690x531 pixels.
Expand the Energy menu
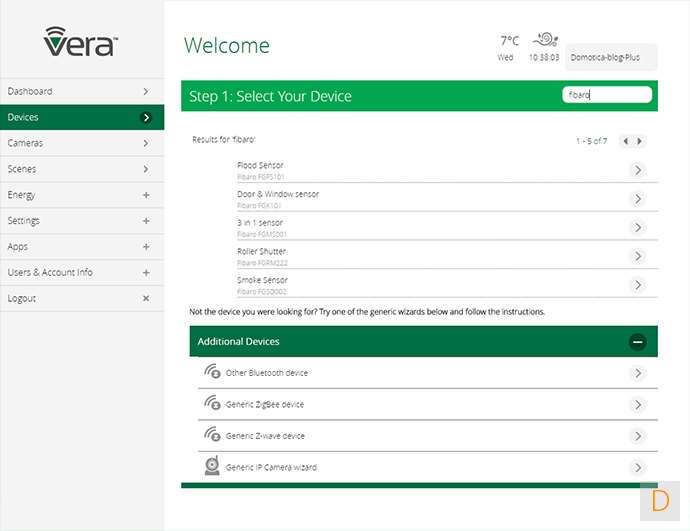point(145,195)
